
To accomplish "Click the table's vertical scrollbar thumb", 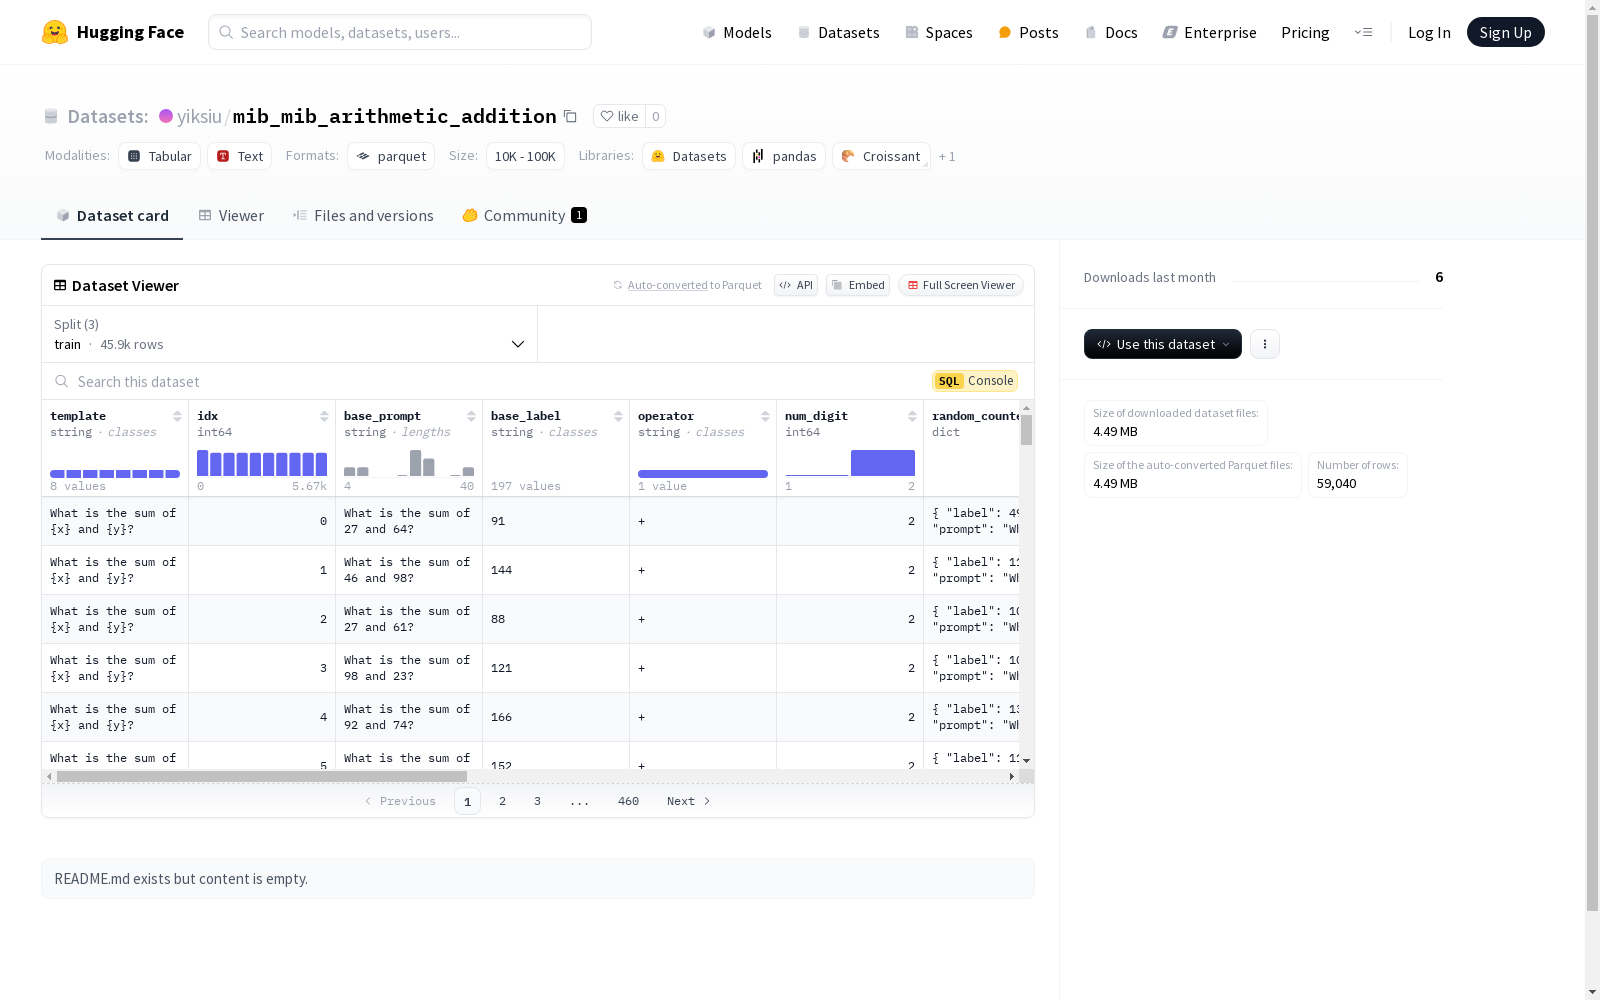I will (1026, 430).
